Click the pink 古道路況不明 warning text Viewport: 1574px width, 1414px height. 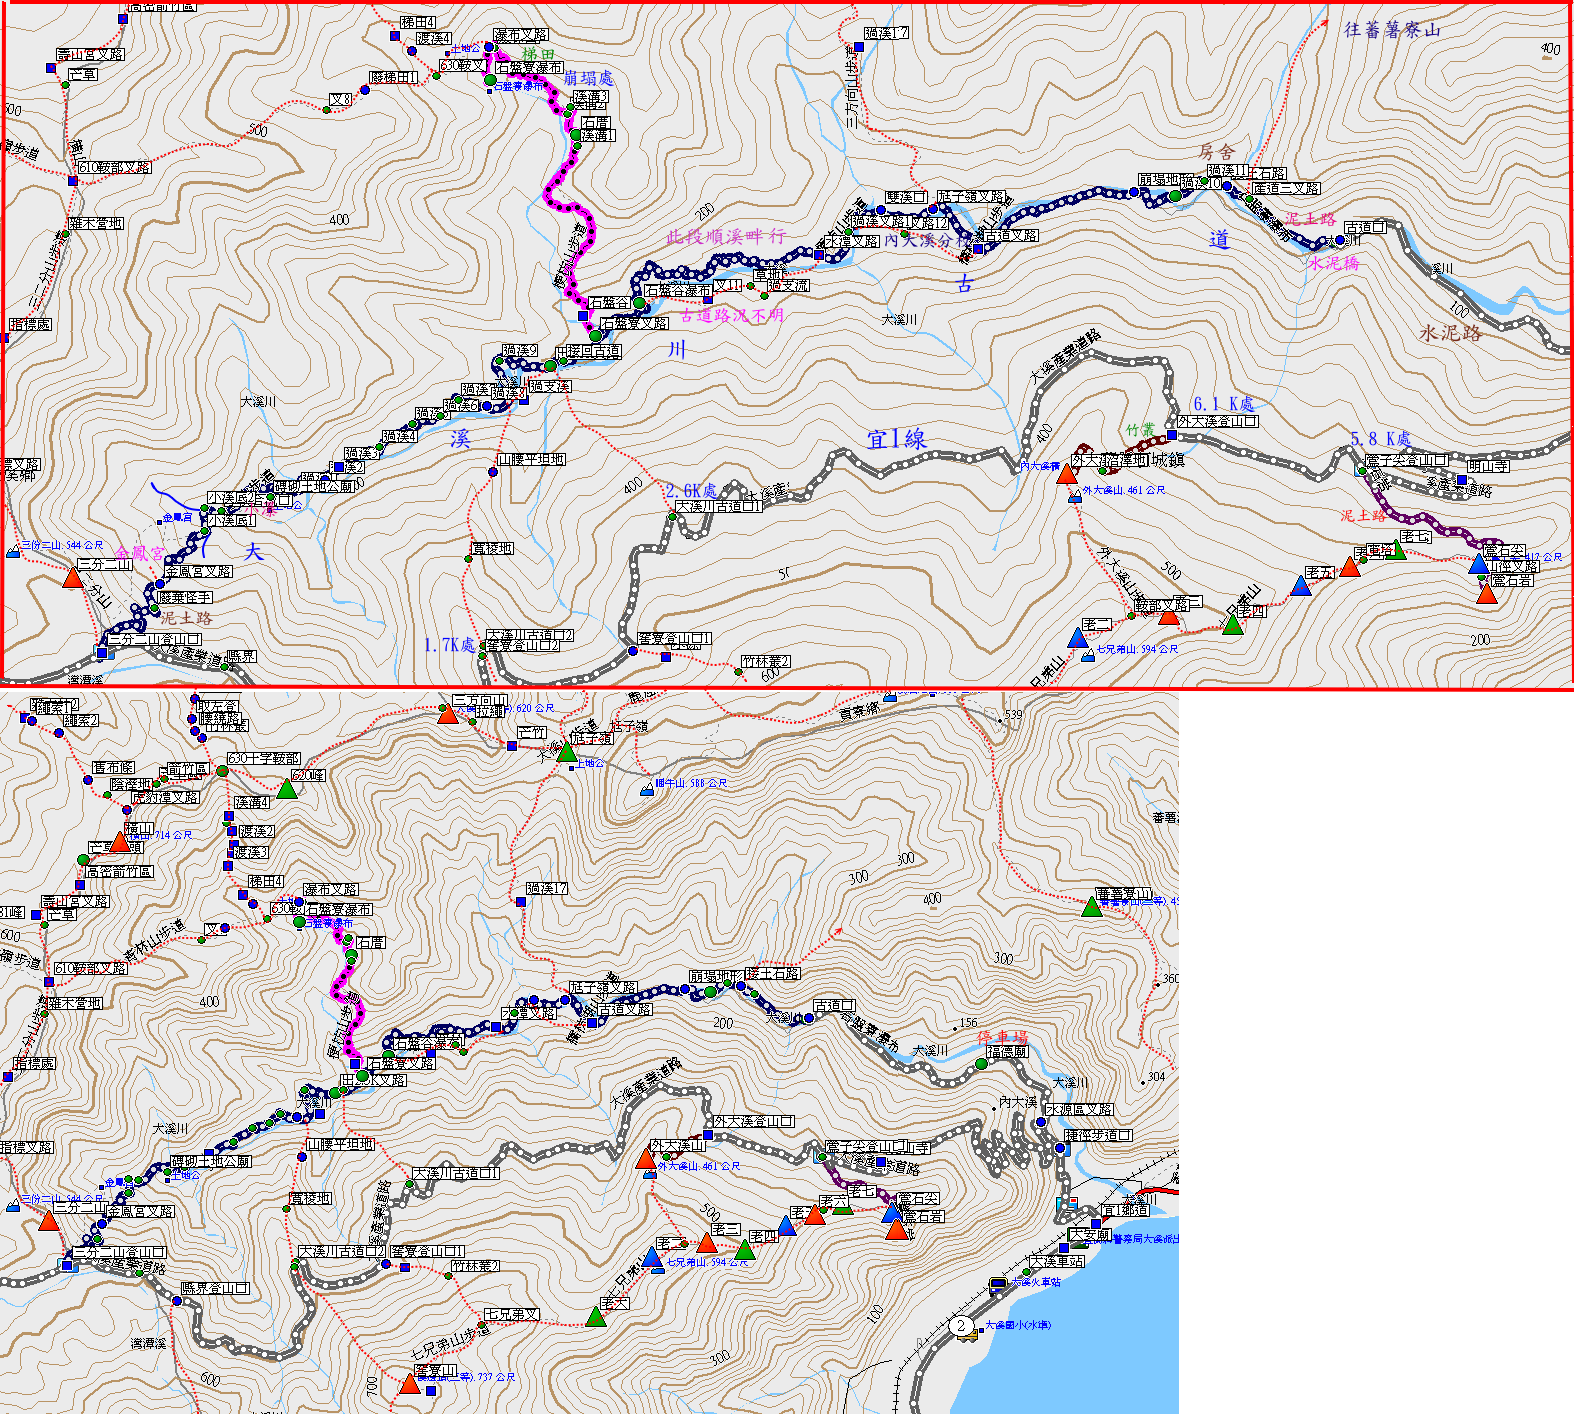pyautogui.click(x=732, y=315)
